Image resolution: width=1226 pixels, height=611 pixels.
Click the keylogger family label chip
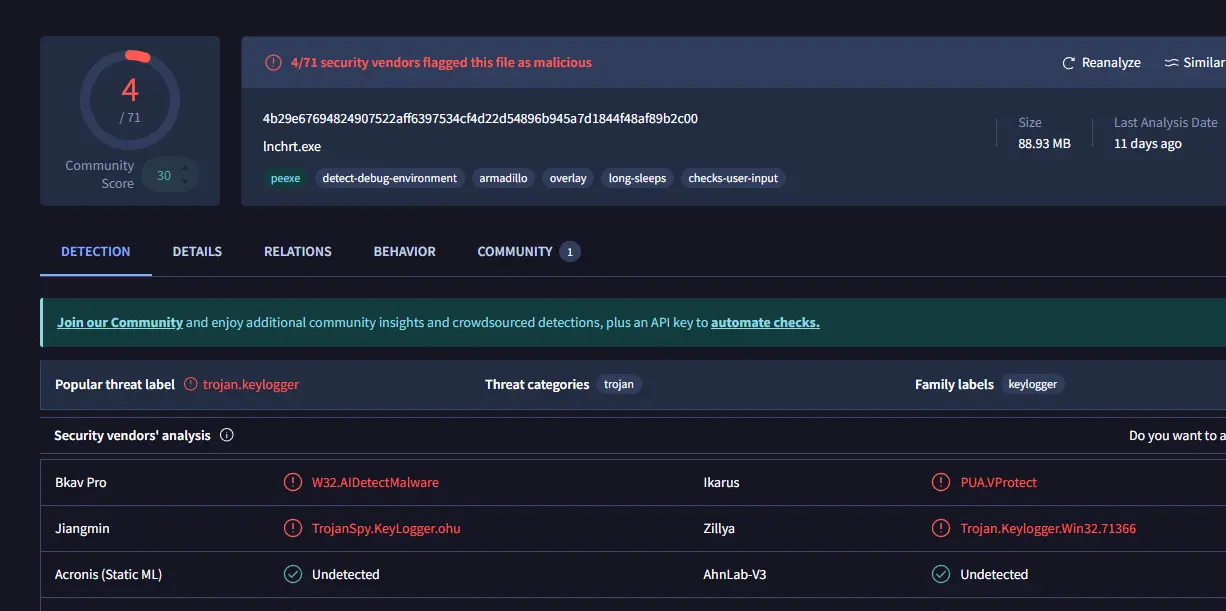coord(1033,384)
